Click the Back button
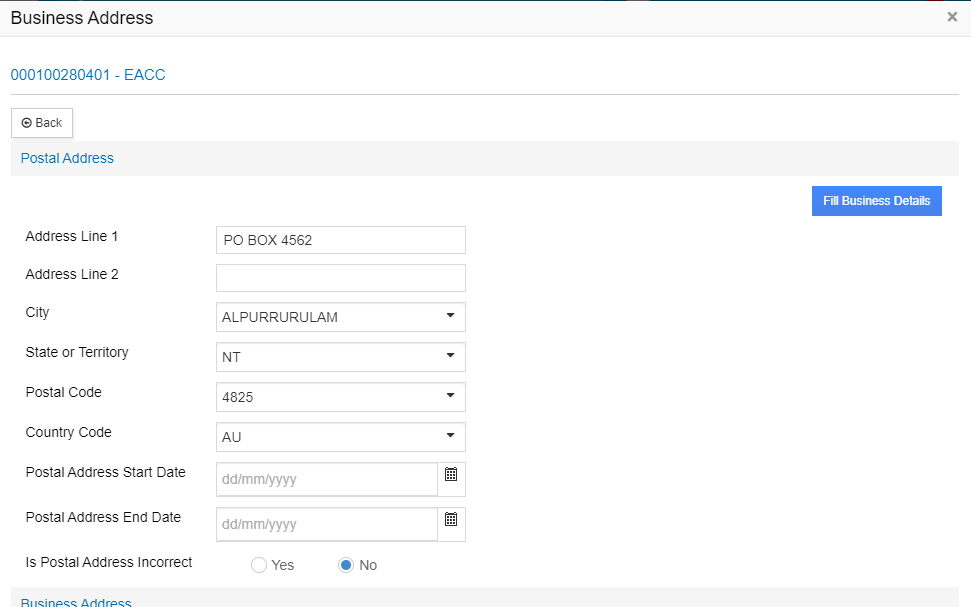The width and height of the screenshot is (971, 607). point(42,123)
